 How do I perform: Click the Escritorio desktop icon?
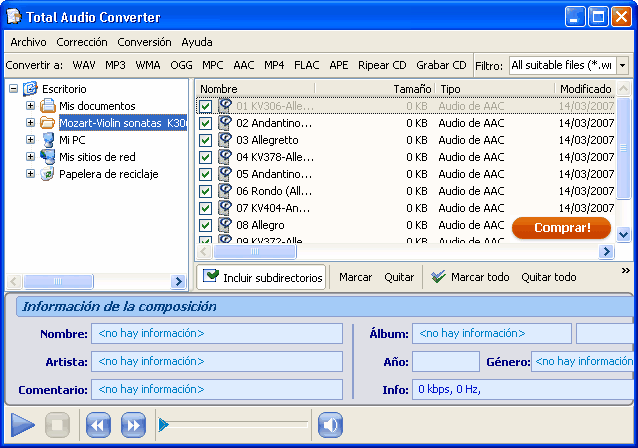pyautogui.click(x=30, y=89)
